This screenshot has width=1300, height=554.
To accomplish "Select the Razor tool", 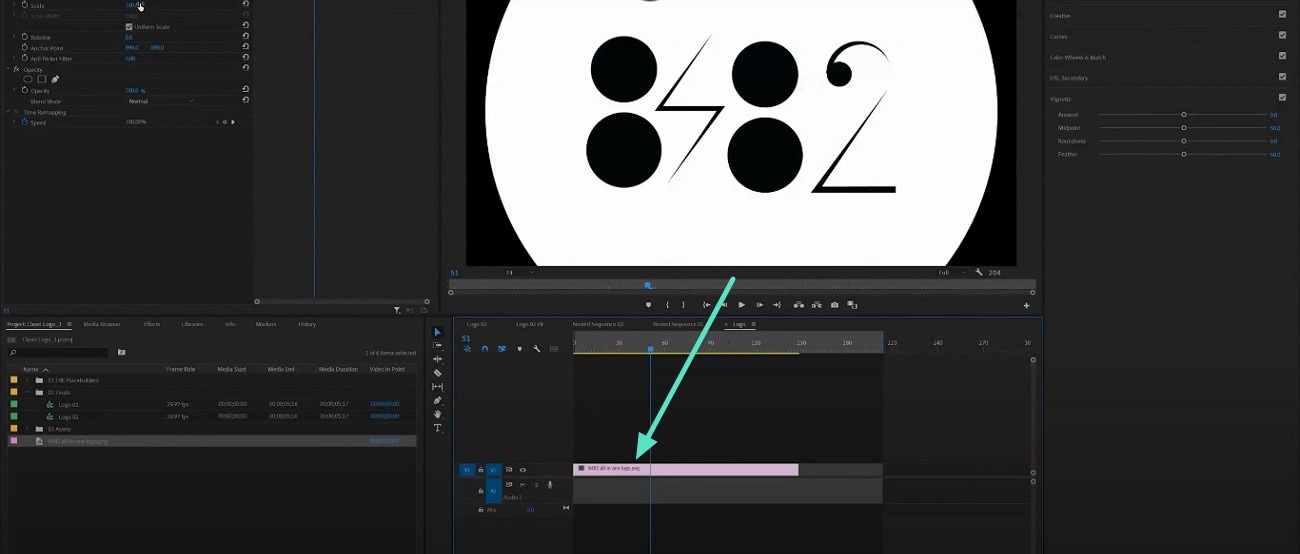I will pyautogui.click(x=437, y=373).
